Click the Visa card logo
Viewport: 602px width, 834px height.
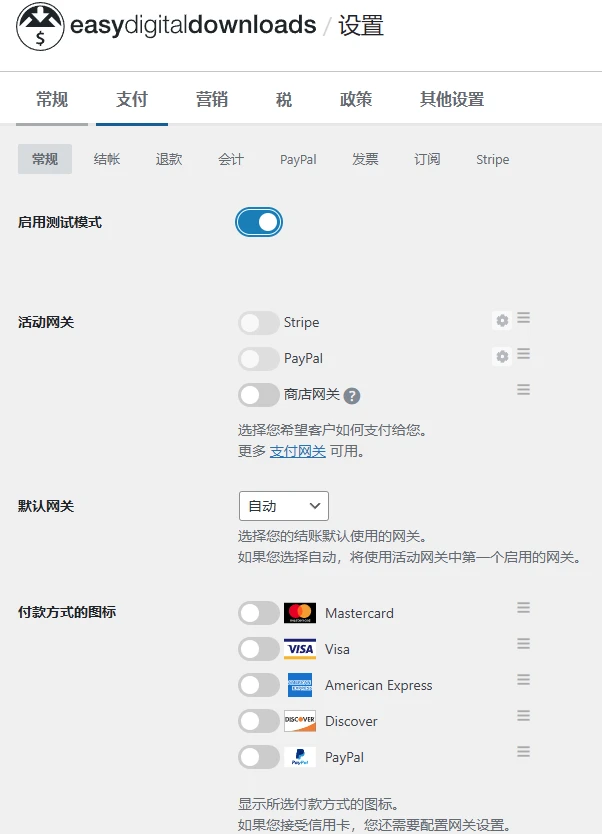point(300,649)
